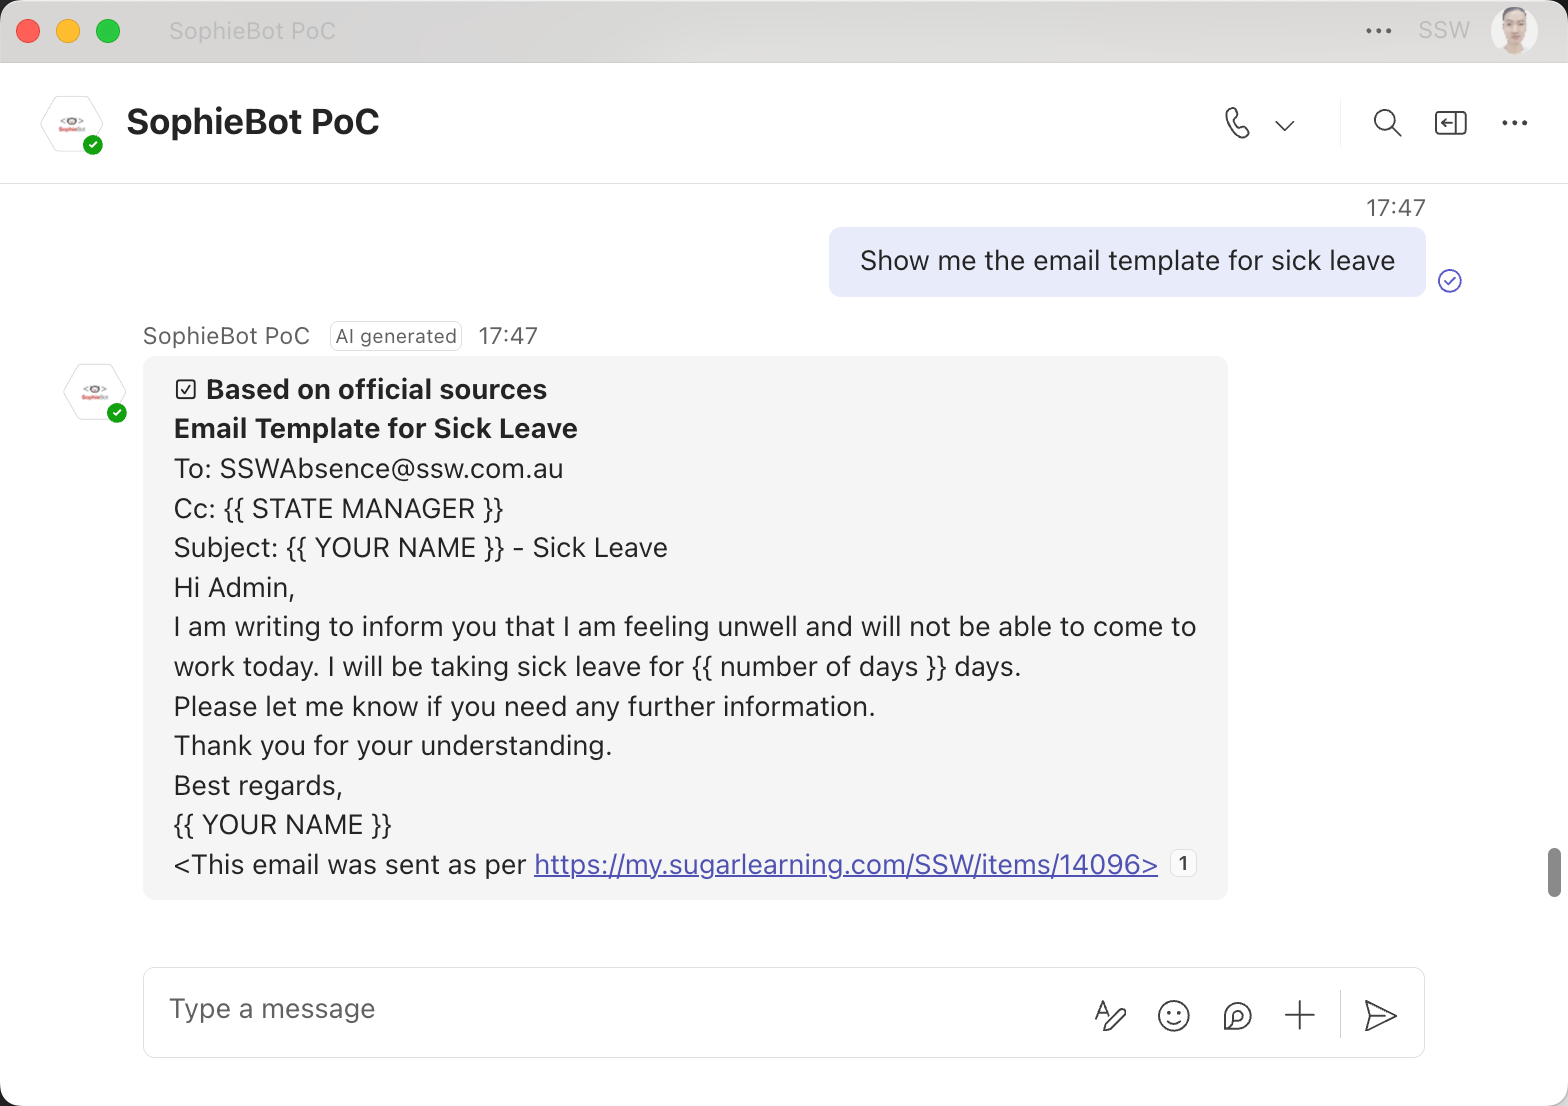Open the user profile picture menu
Viewport: 1568px width, 1106px height.
pos(1513,31)
